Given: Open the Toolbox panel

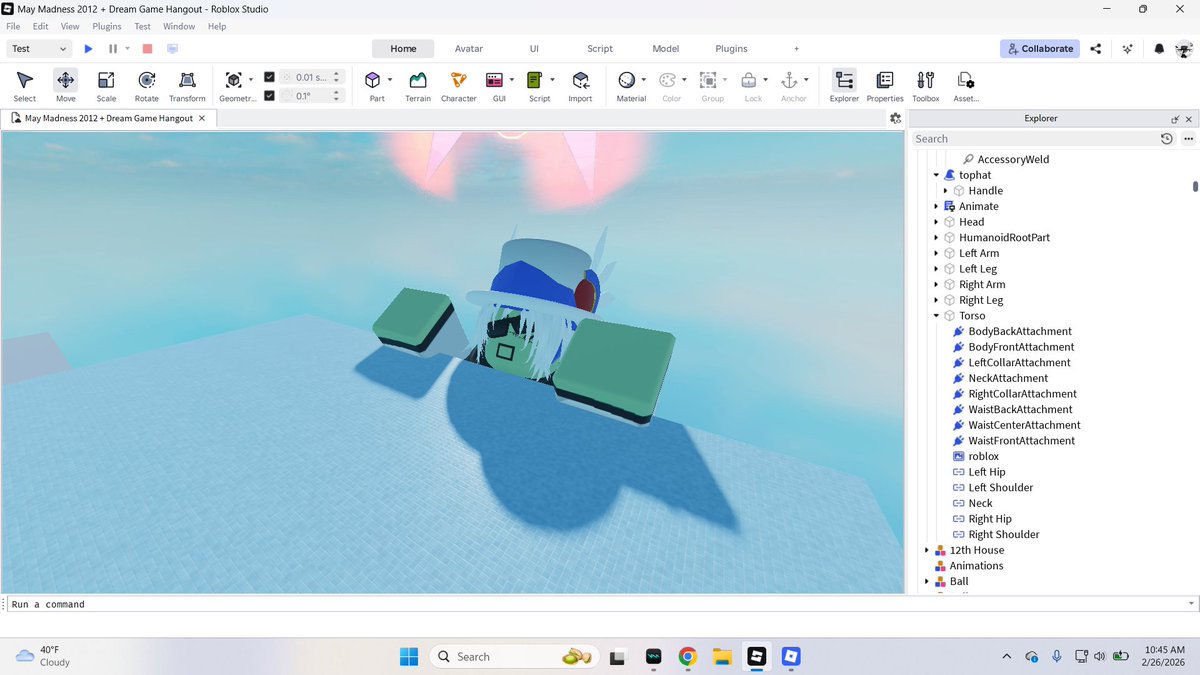Looking at the screenshot, I should (x=926, y=86).
